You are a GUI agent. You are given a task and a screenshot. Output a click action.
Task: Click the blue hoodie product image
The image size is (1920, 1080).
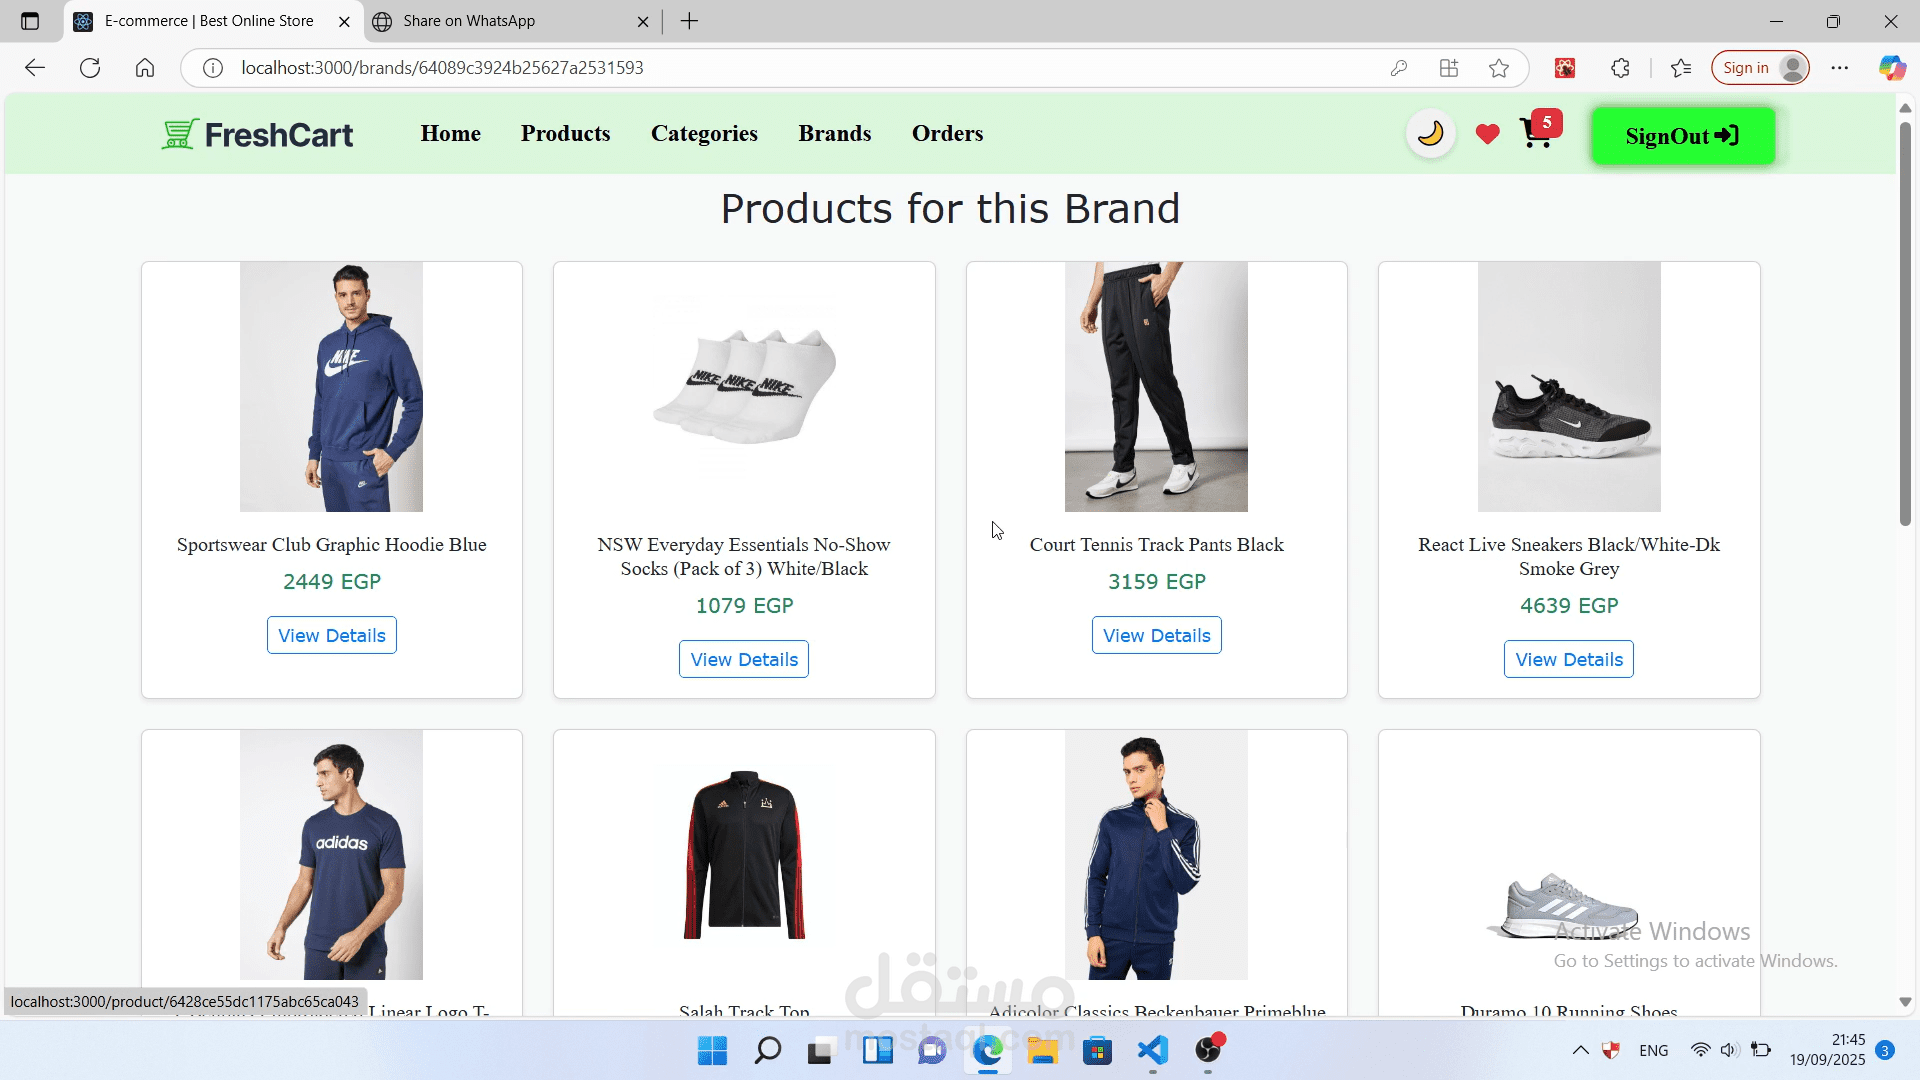[331, 387]
